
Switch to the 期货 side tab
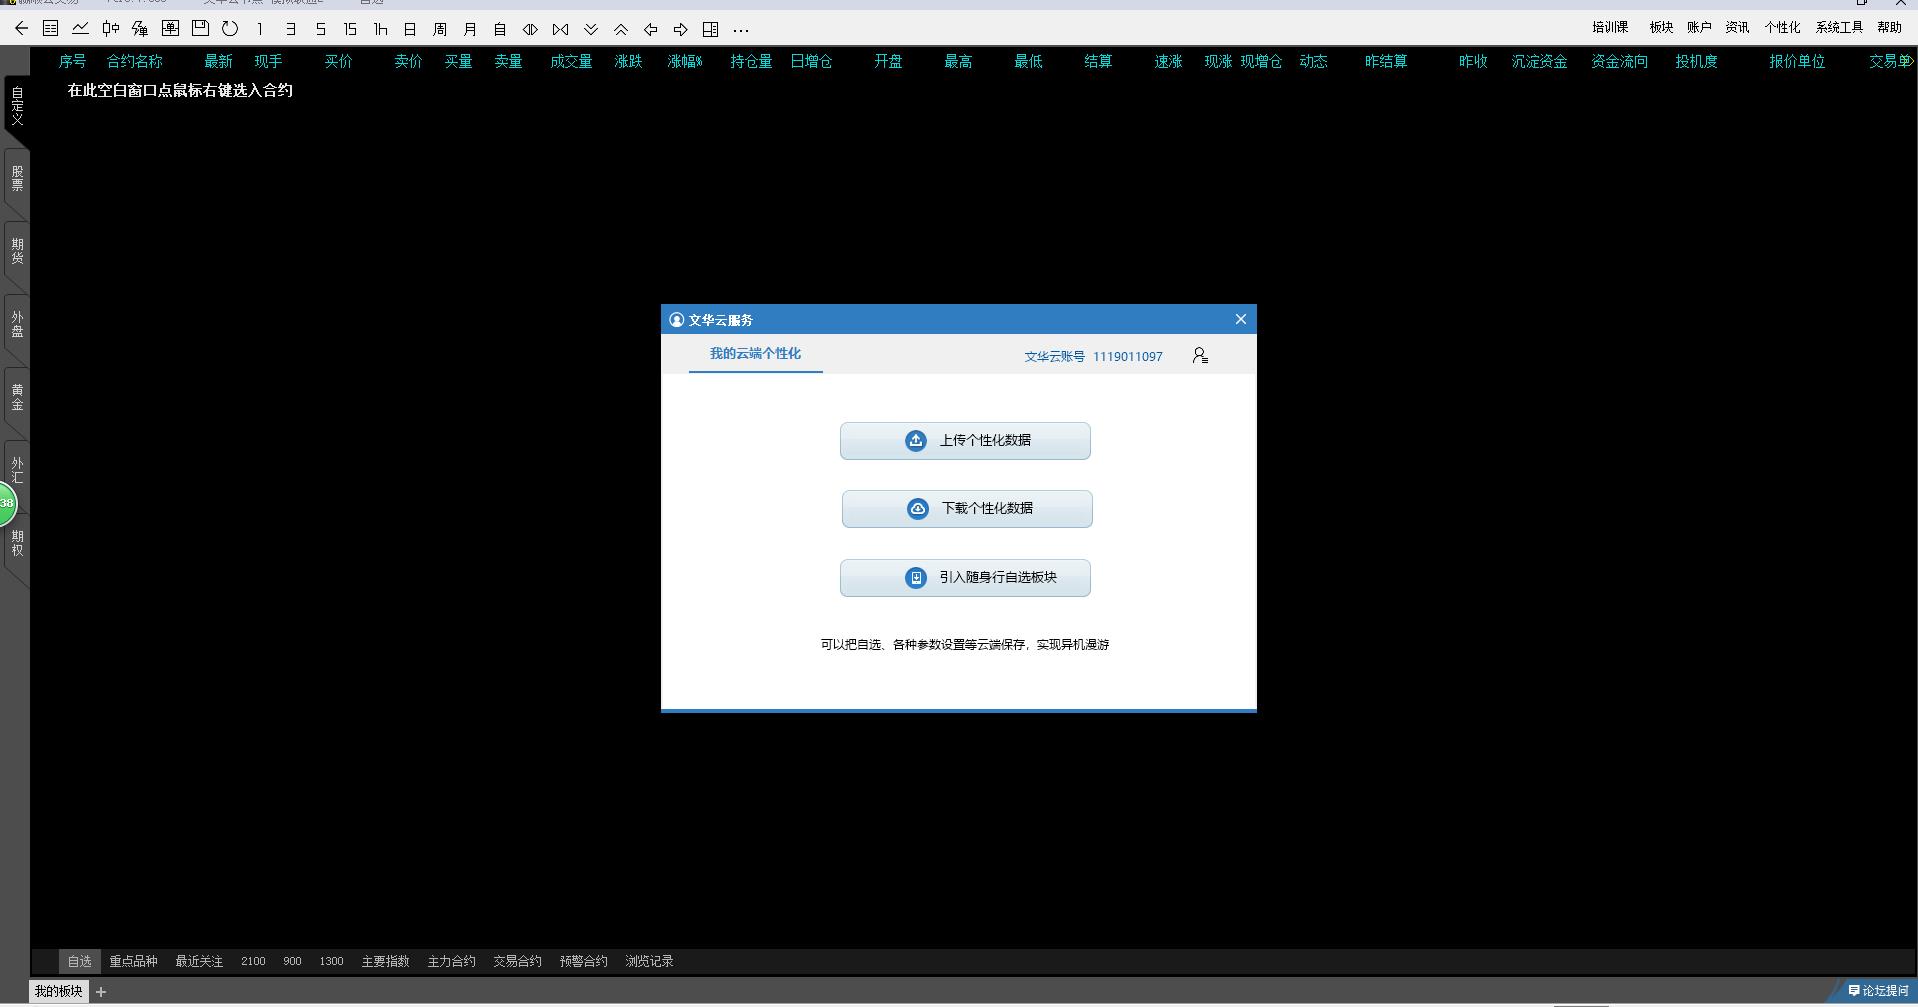tap(17, 251)
